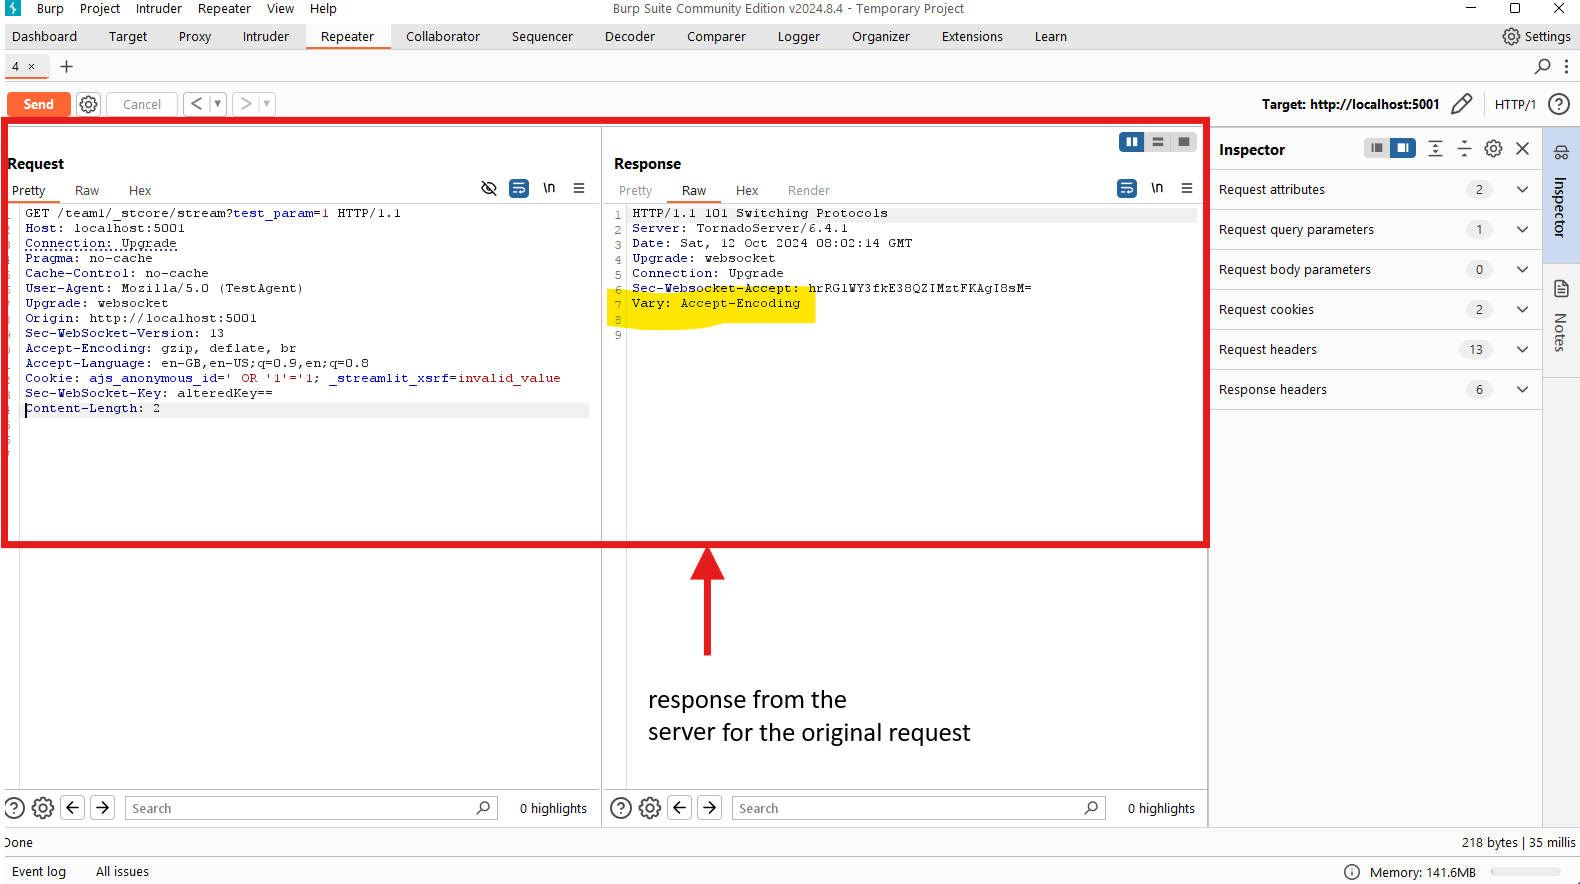Click the orange Send button

coord(39,104)
